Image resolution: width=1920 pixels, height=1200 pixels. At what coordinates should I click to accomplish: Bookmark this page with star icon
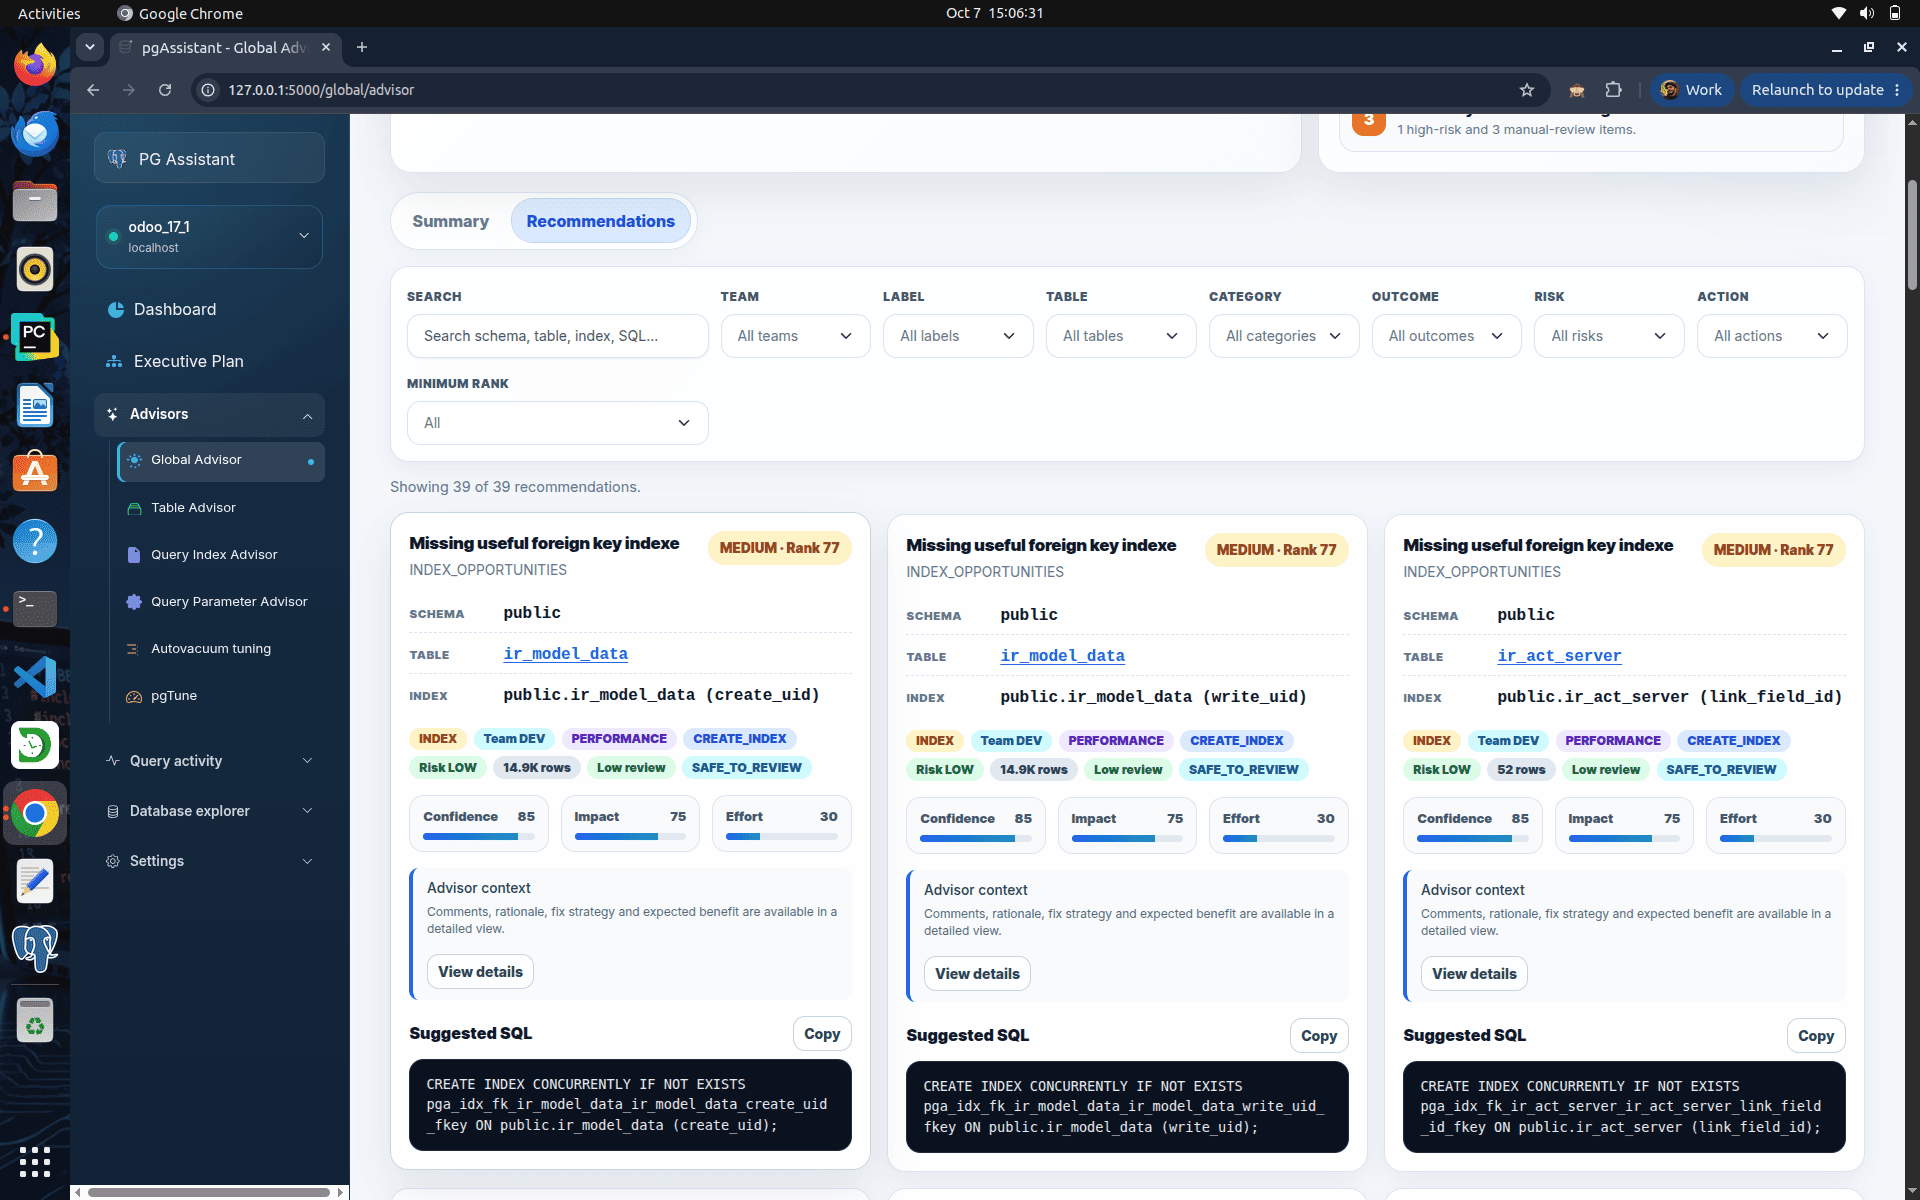pyautogui.click(x=1526, y=90)
